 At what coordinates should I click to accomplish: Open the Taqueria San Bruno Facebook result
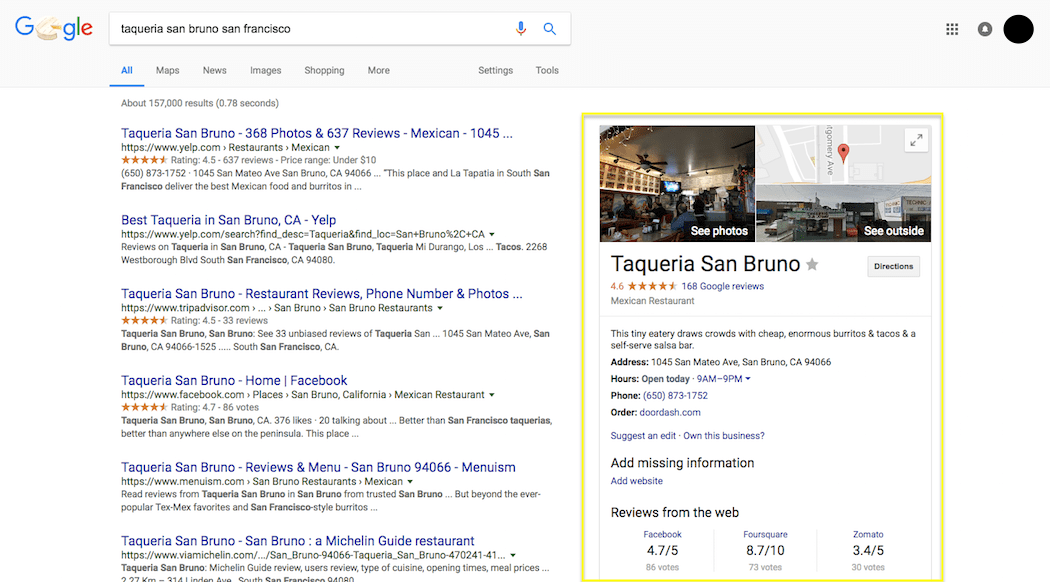click(234, 380)
